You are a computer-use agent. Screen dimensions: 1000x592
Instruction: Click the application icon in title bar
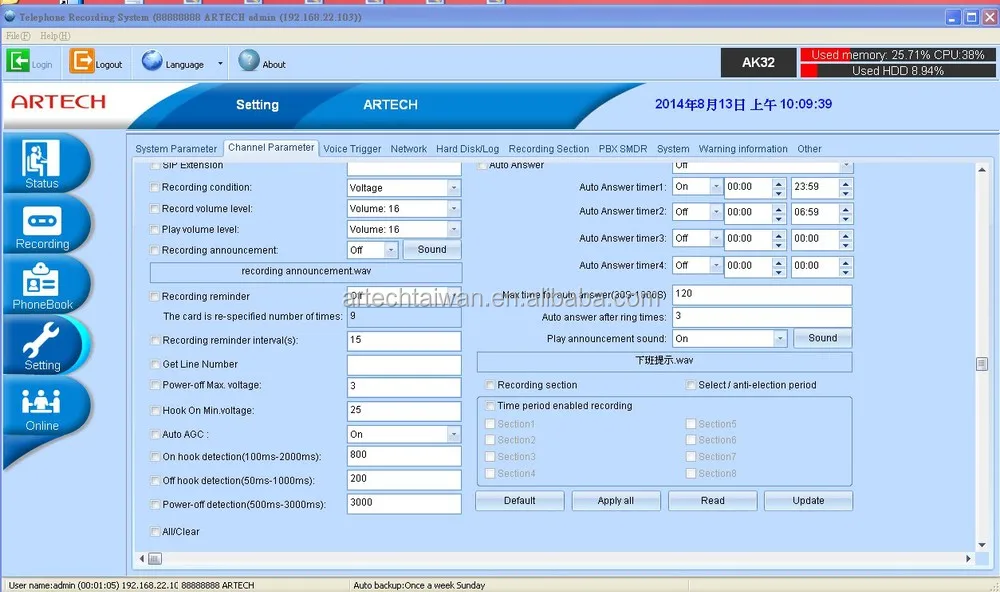tap(10, 17)
